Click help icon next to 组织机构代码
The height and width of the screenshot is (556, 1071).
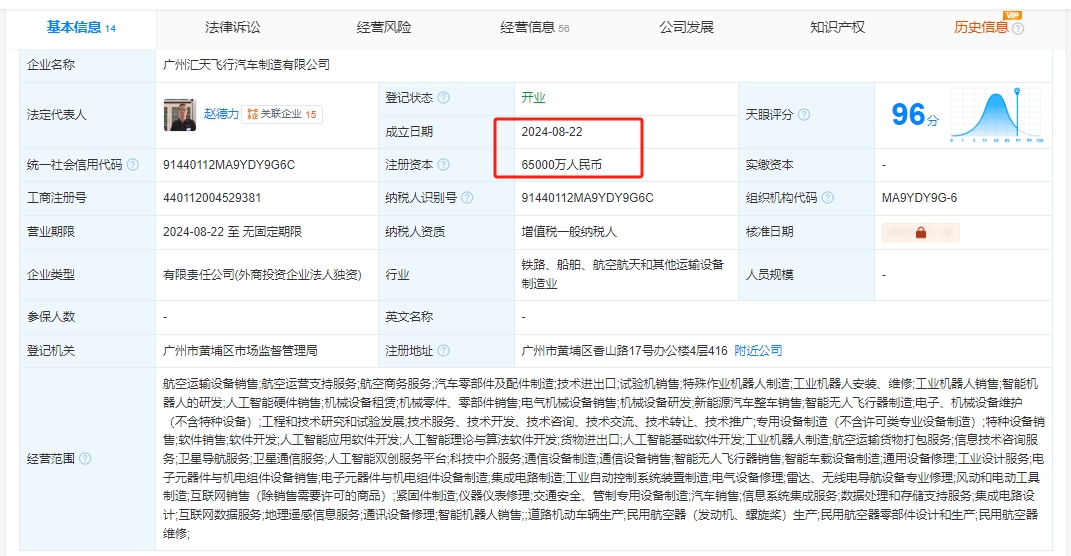pyautogui.click(x=828, y=198)
